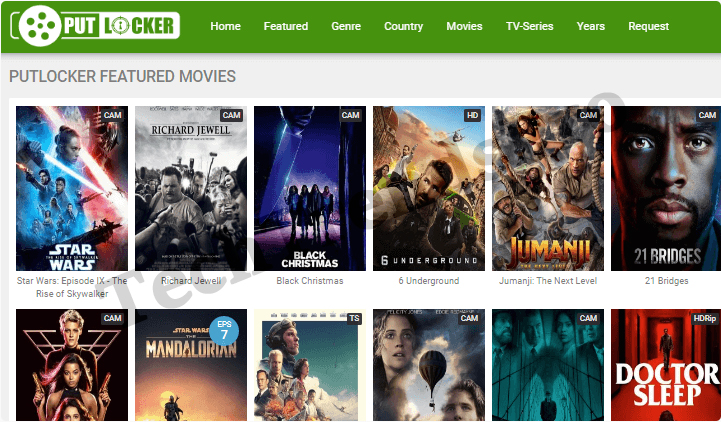
Task: Open the Featured section
Action: click(x=286, y=26)
